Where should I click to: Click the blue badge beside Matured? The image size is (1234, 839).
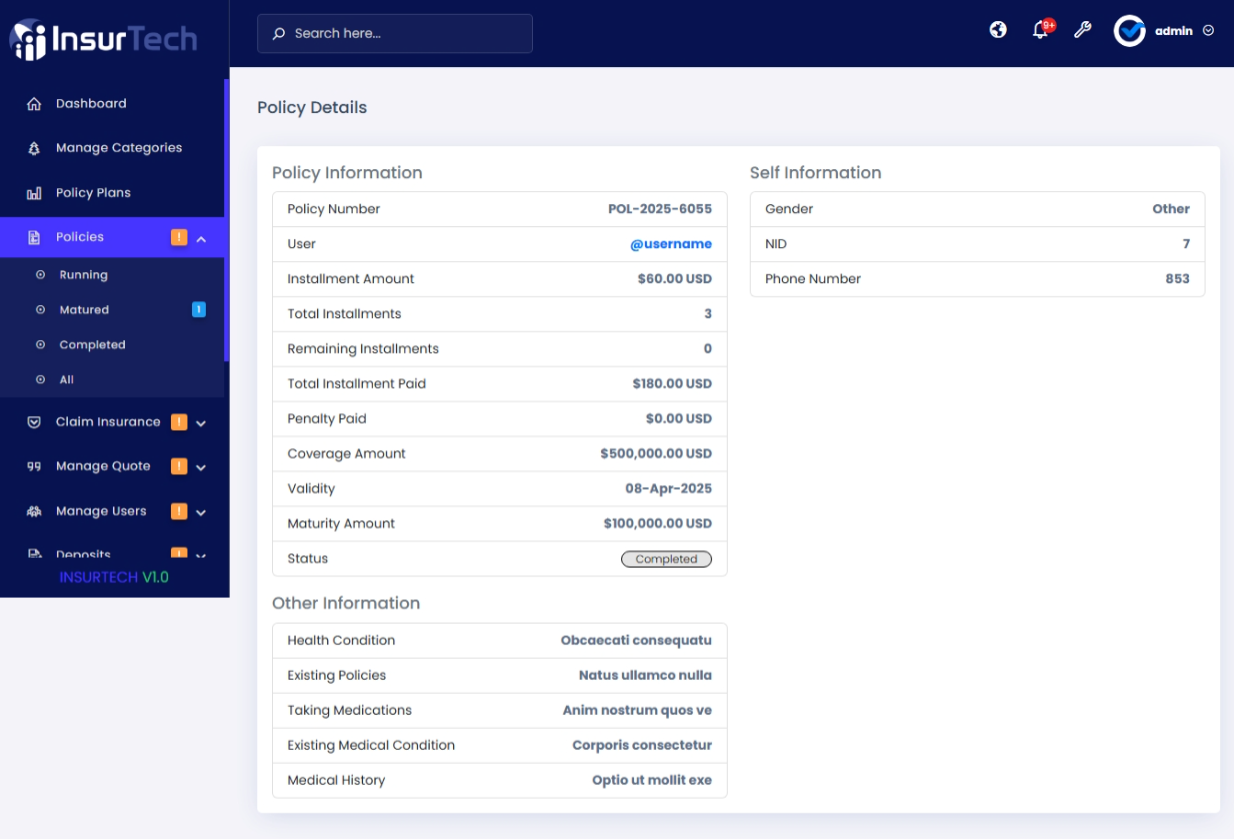click(199, 309)
